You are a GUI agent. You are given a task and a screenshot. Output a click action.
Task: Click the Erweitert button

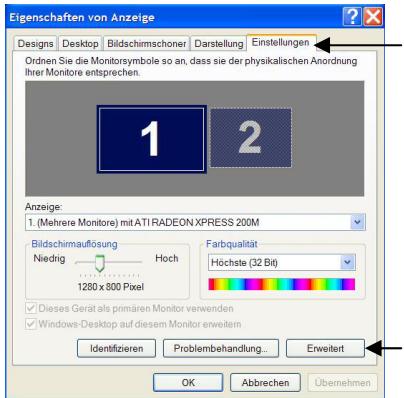(325, 348)
